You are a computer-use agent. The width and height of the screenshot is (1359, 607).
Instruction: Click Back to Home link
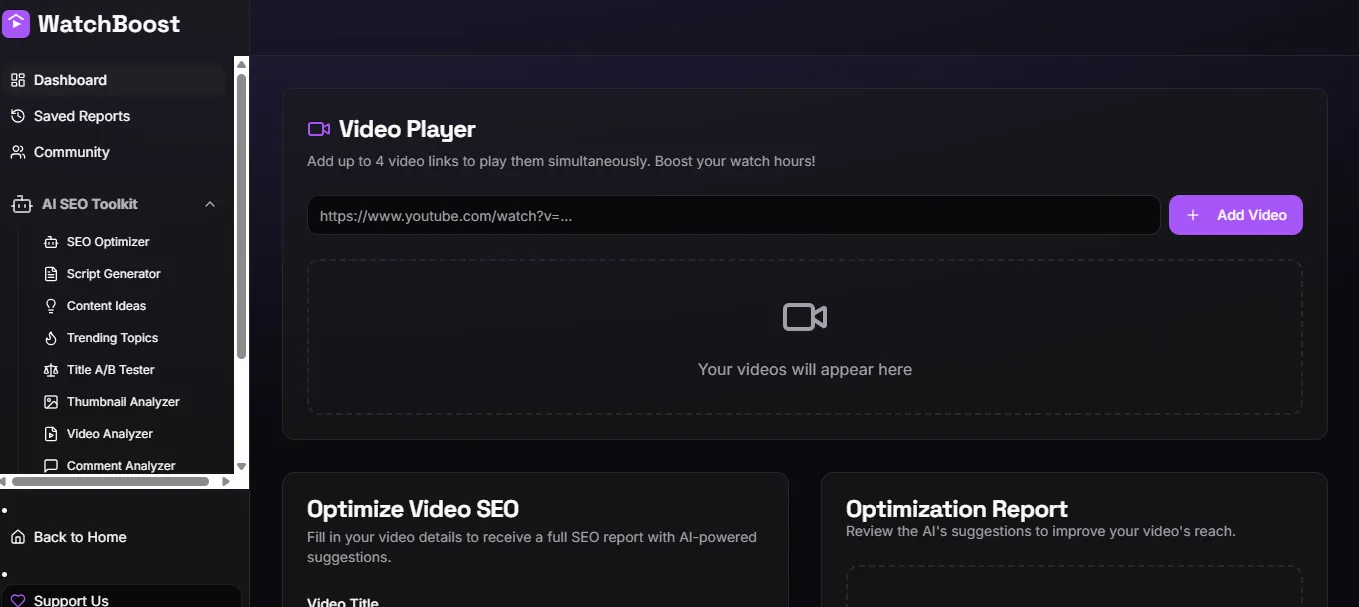pyautogui.click(x=79, y=537)
